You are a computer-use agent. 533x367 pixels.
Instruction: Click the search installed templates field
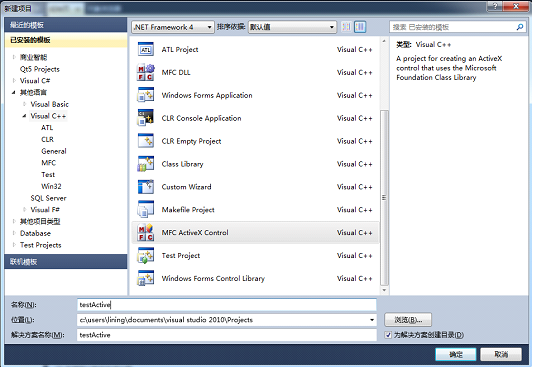point(452,27)
